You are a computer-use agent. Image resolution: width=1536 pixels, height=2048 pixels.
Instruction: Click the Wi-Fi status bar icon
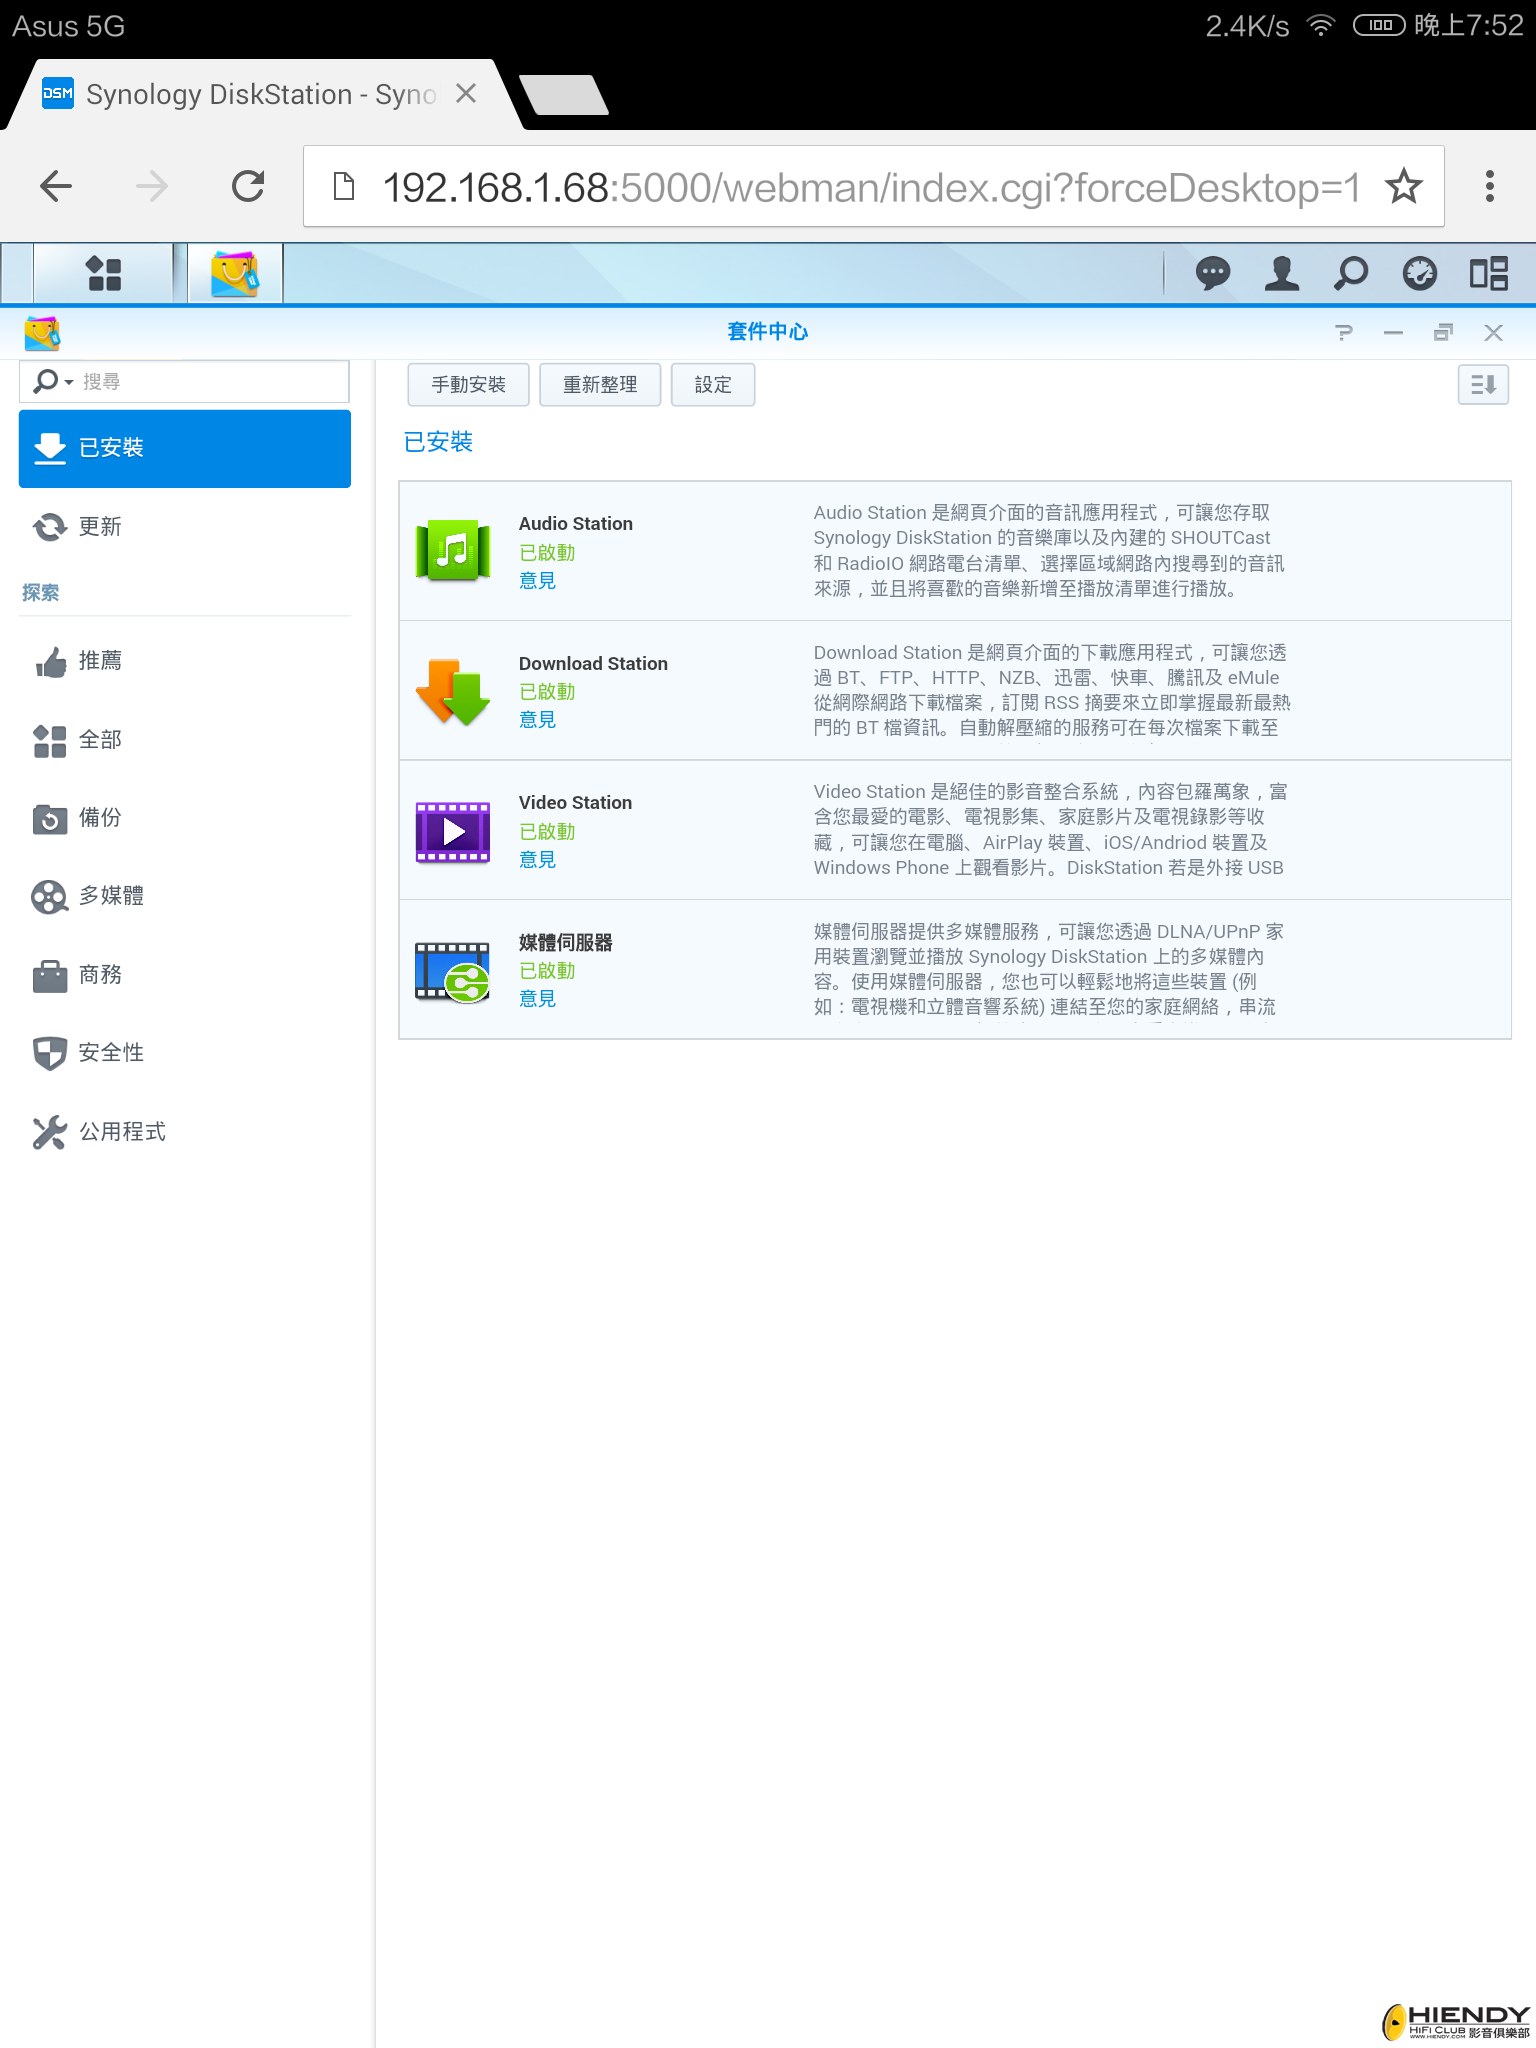coord(1321,25)
